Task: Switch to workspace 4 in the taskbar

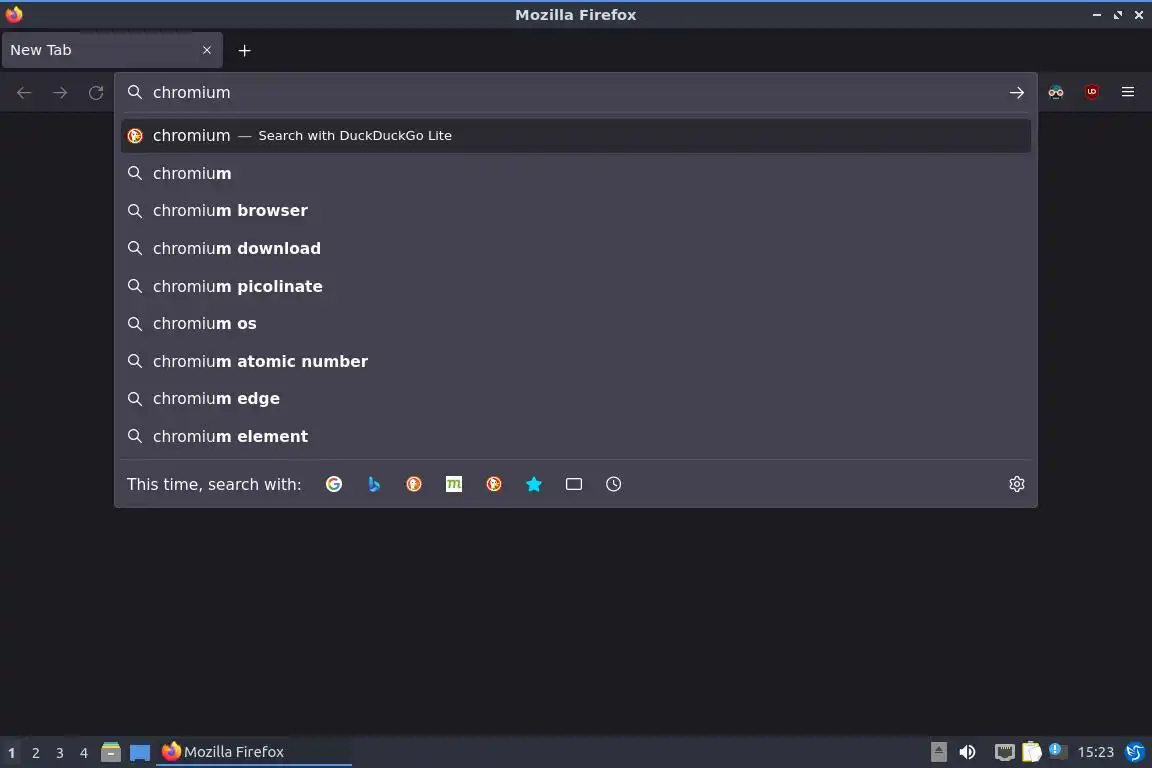Action: (x=84, y=753)
